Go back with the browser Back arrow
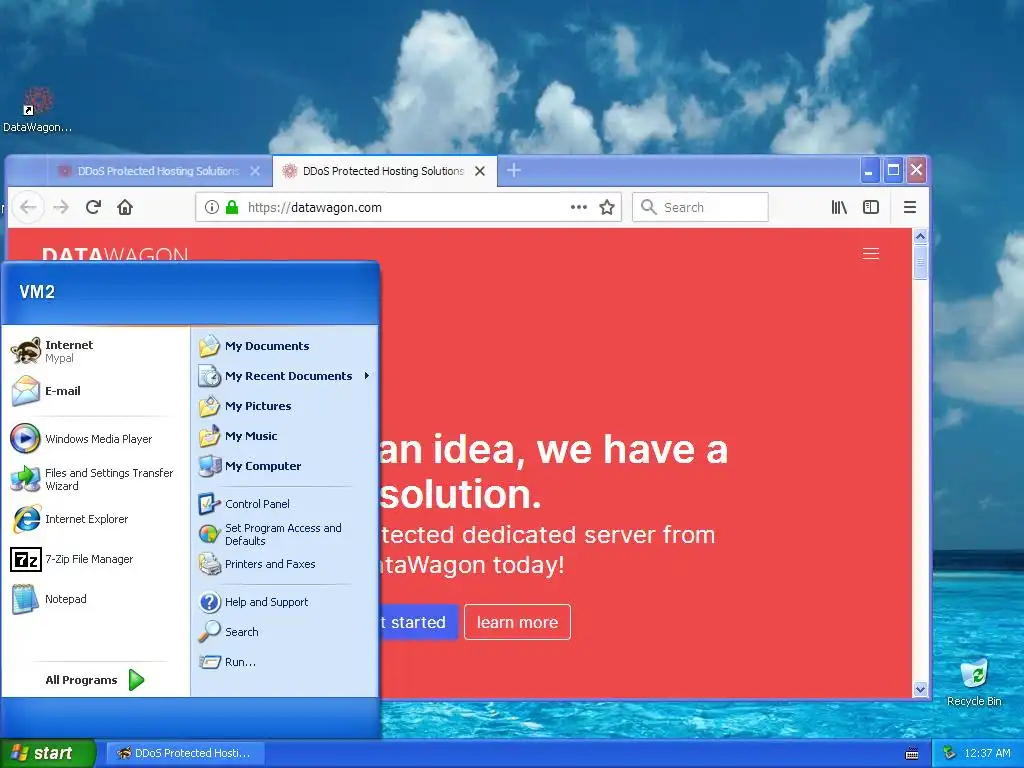The image size is (1024, 768). [x=27, y=208]
